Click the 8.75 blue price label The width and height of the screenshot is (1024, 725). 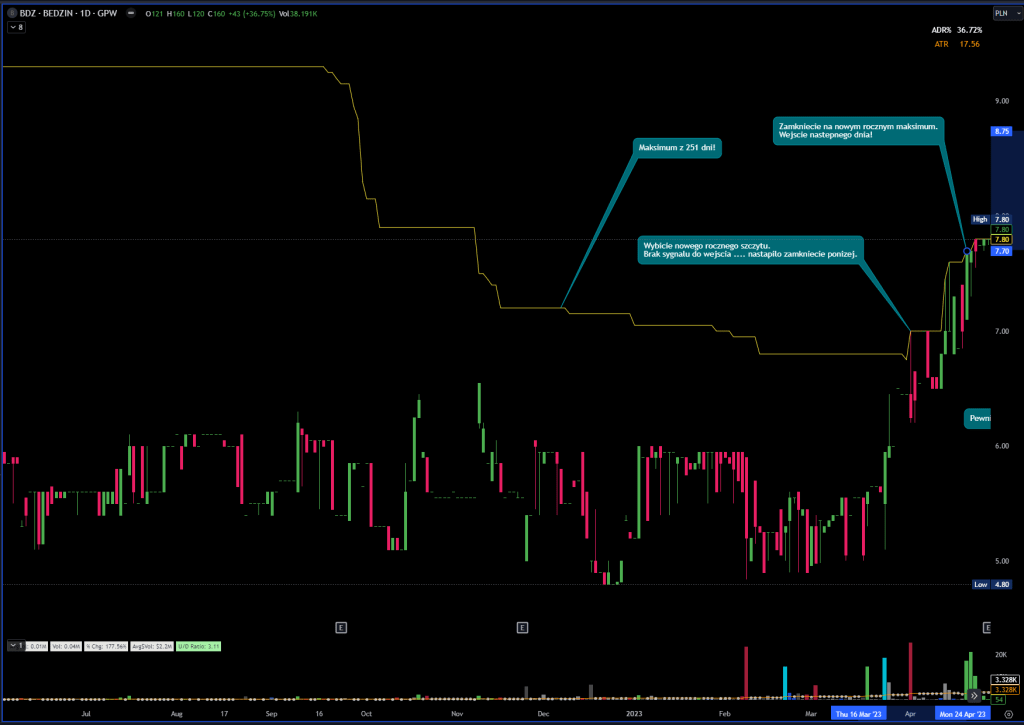(x=1002, y=131)
